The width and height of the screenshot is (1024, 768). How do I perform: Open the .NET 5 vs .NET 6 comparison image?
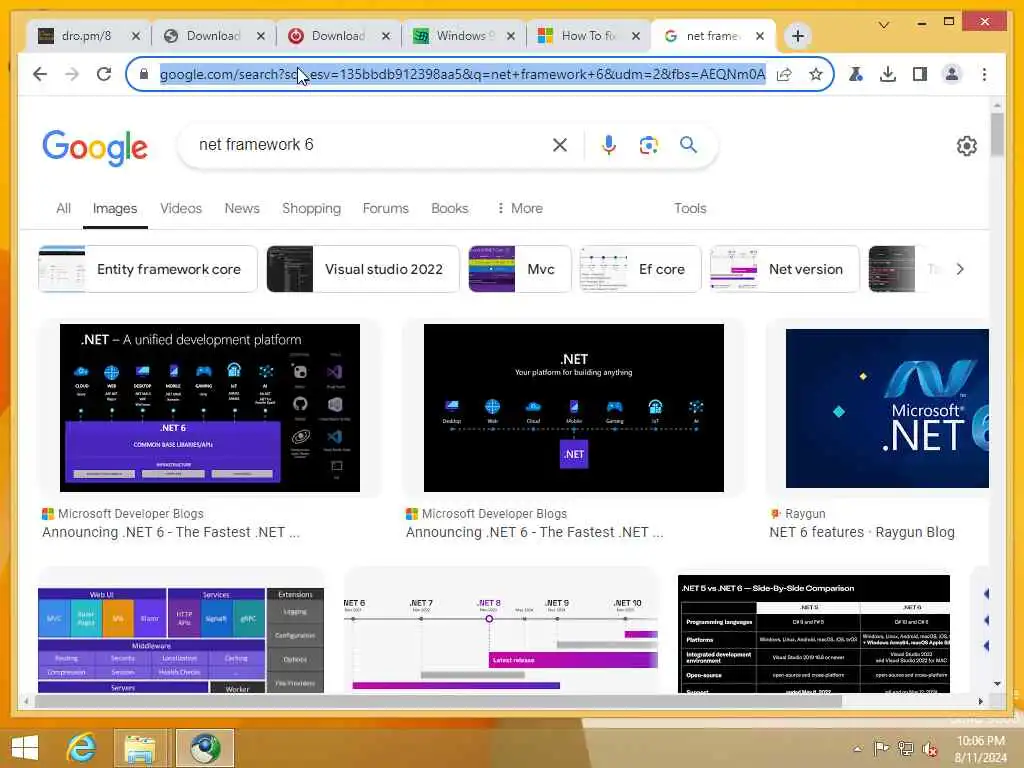(x=814, y=633)
